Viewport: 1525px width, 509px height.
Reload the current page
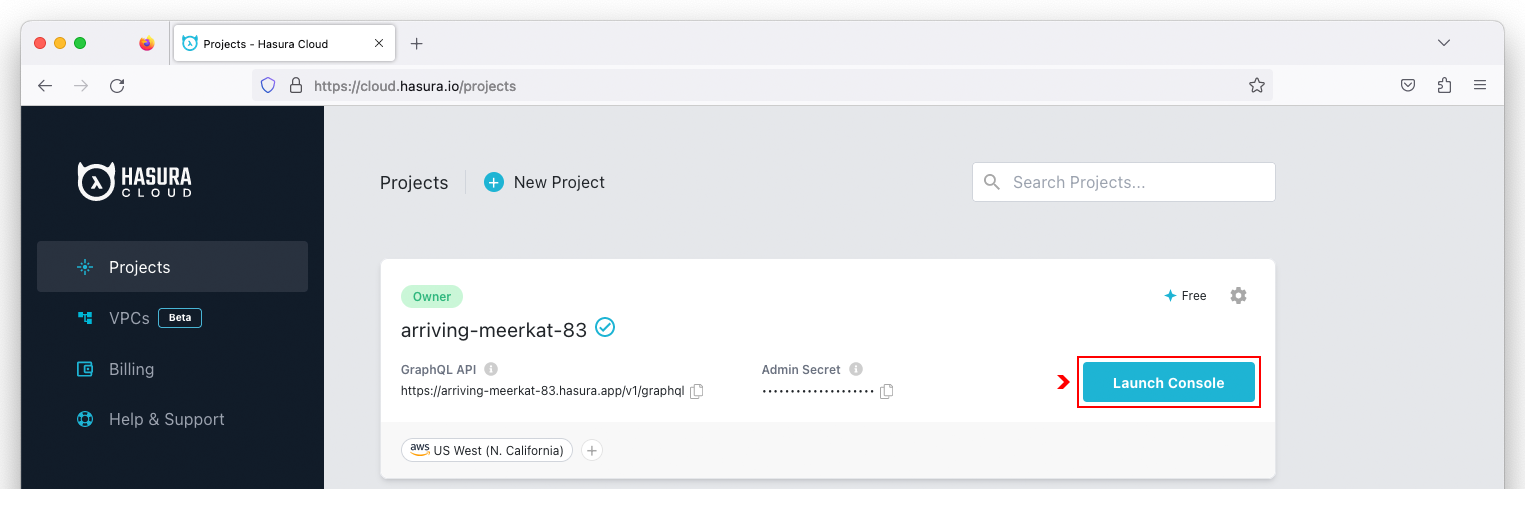tap(117, 86)
